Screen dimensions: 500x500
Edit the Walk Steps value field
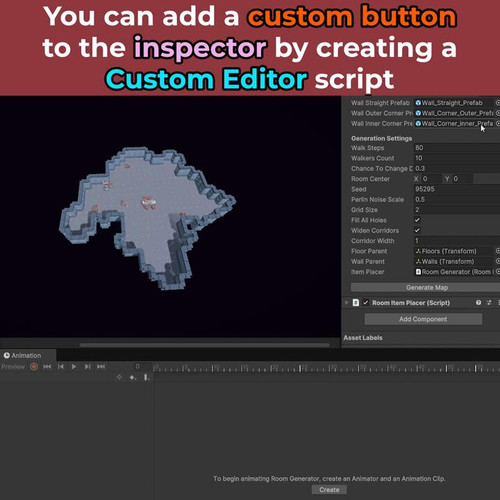[457, 148]
